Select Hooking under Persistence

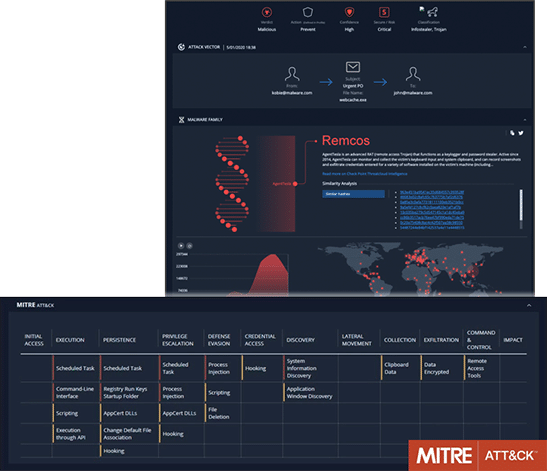click(114, 451)
